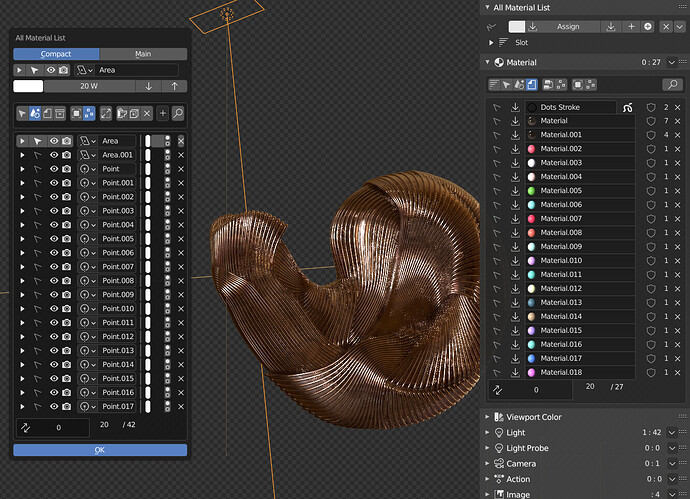Remove Point.006 with its X icon
690x499 pixels.
click(181, 253)
